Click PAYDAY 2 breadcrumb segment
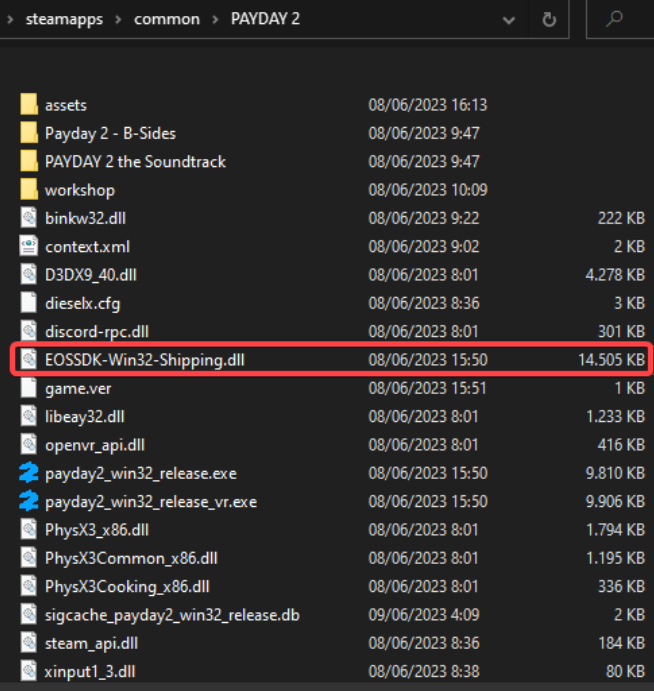This screenshot has height=691, width=654. tap(265, 19)
